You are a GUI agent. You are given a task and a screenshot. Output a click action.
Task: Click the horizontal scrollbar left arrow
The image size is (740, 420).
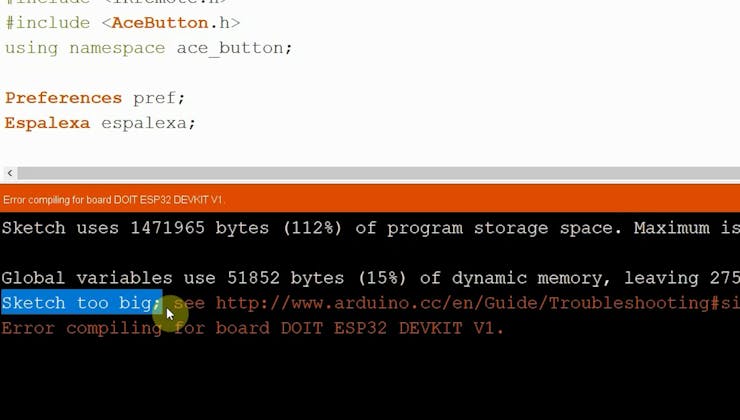point(9,173)
